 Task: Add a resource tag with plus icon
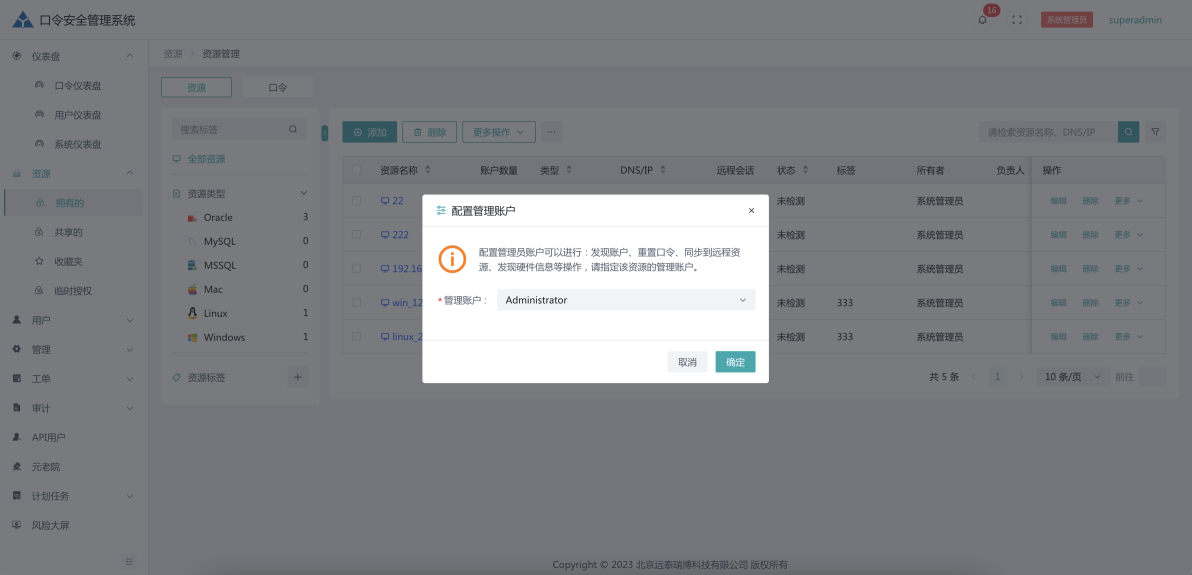[297, 377]
